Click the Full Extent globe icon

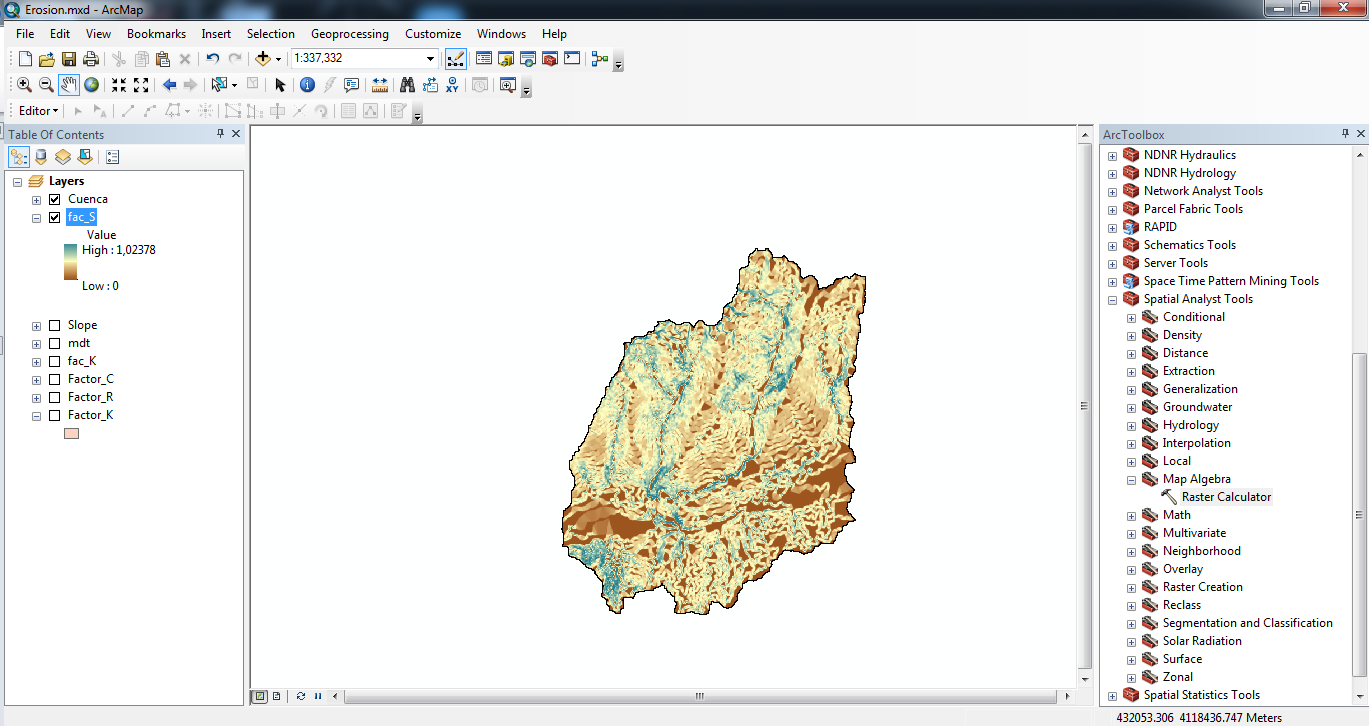point(91,85)
